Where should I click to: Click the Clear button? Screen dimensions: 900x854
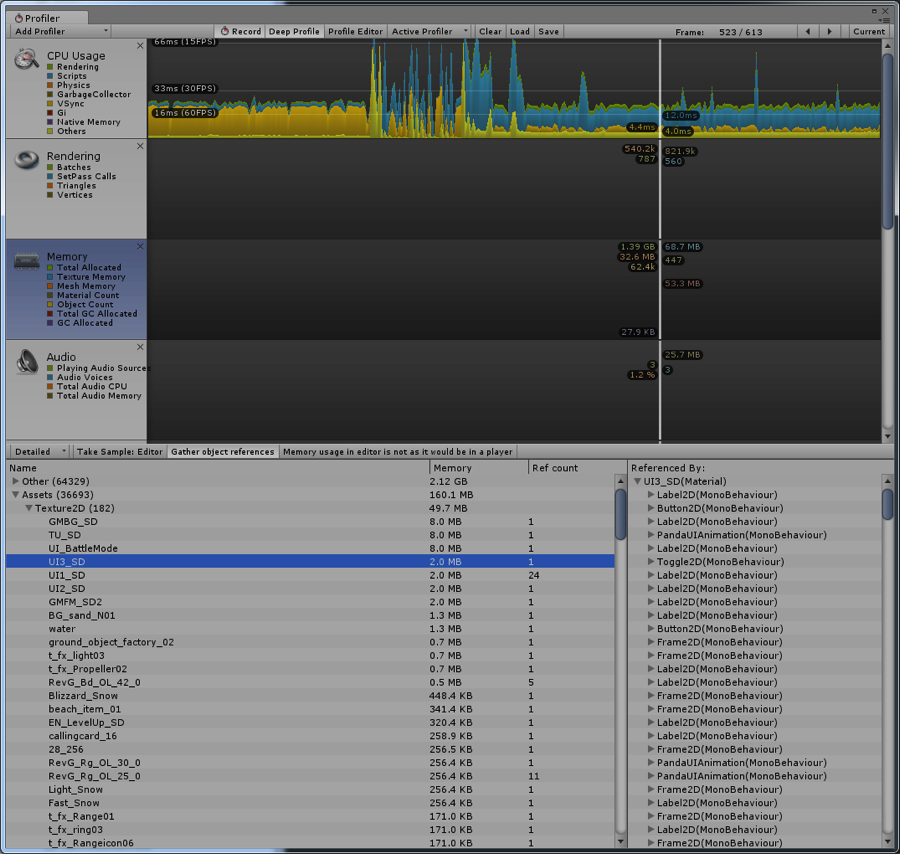point(490,32)
